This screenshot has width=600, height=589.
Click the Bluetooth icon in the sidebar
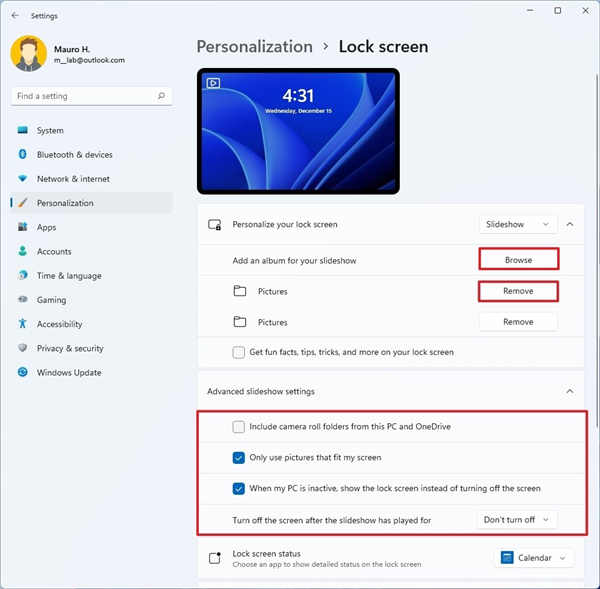click(x=23, y=154)
